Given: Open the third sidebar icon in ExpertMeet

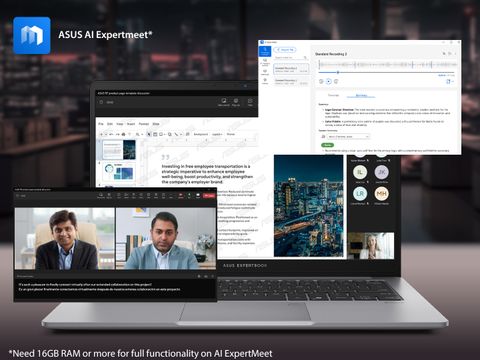Looking at the screenshot, I should pos(265,72).
